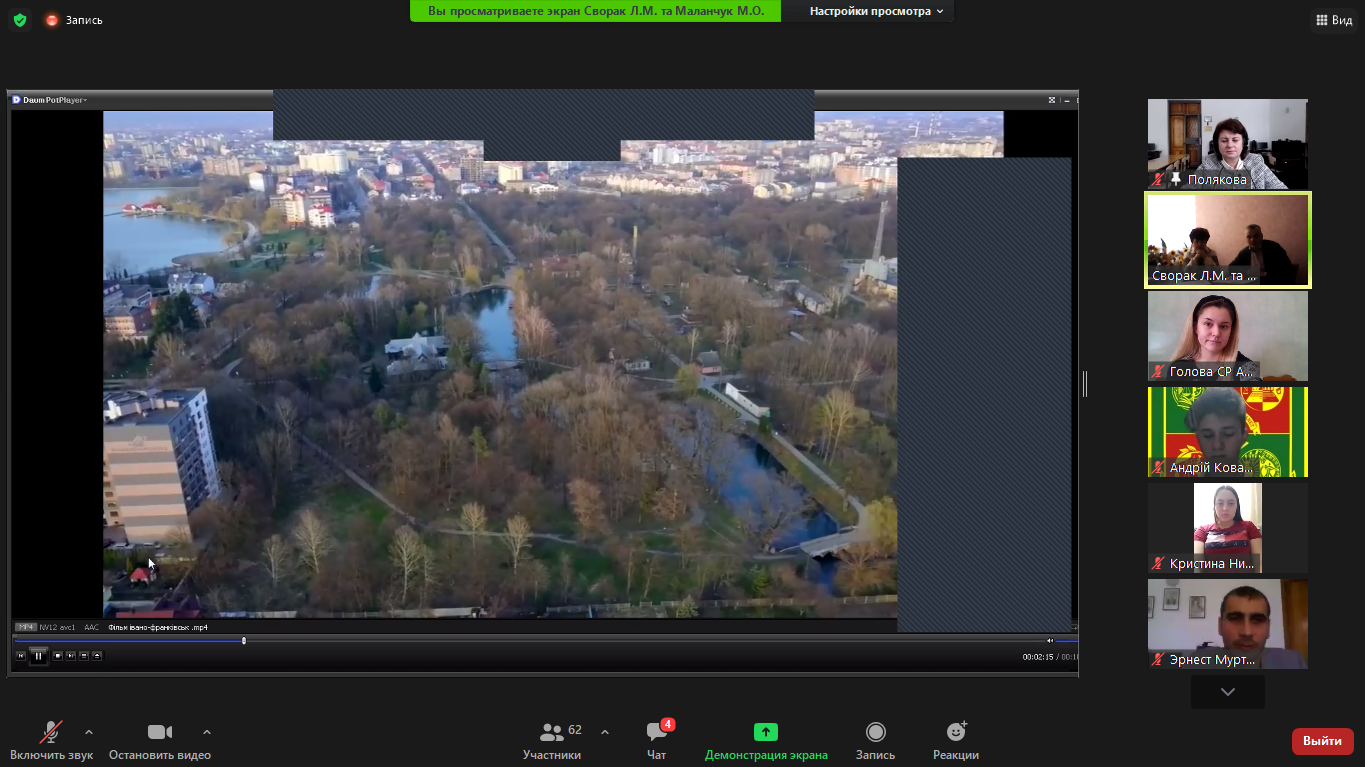Expand video options arrow beside camera
Image resolution: width=1365 pixels, height=767 pixels.
pos(207,732)
